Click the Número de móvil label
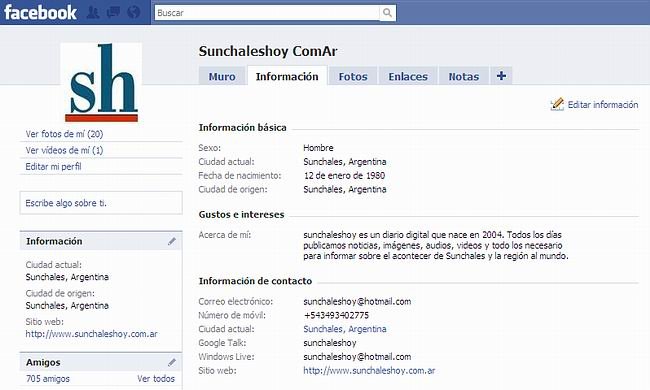The image size is (650, 390). [x=232, y=315]
